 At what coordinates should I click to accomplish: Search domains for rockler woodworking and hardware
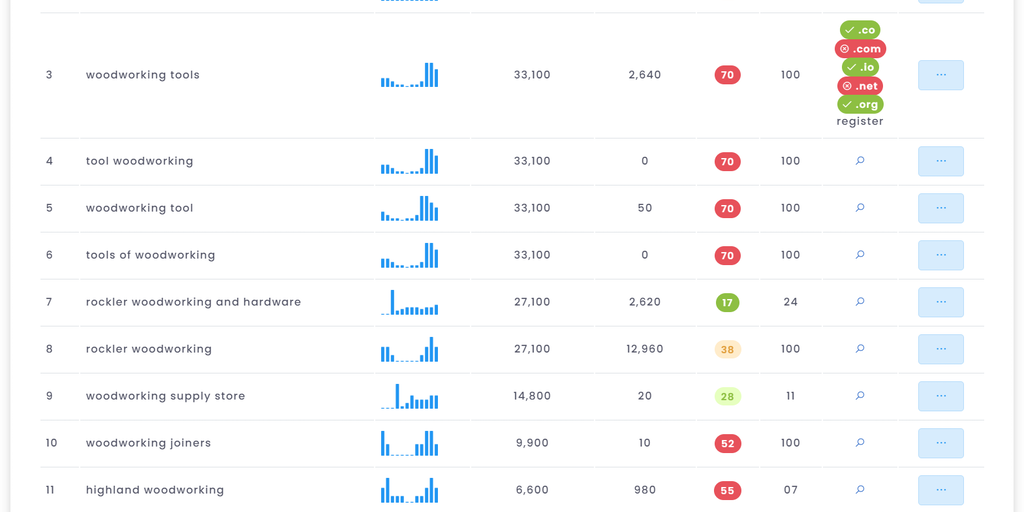tap(860, 302)
